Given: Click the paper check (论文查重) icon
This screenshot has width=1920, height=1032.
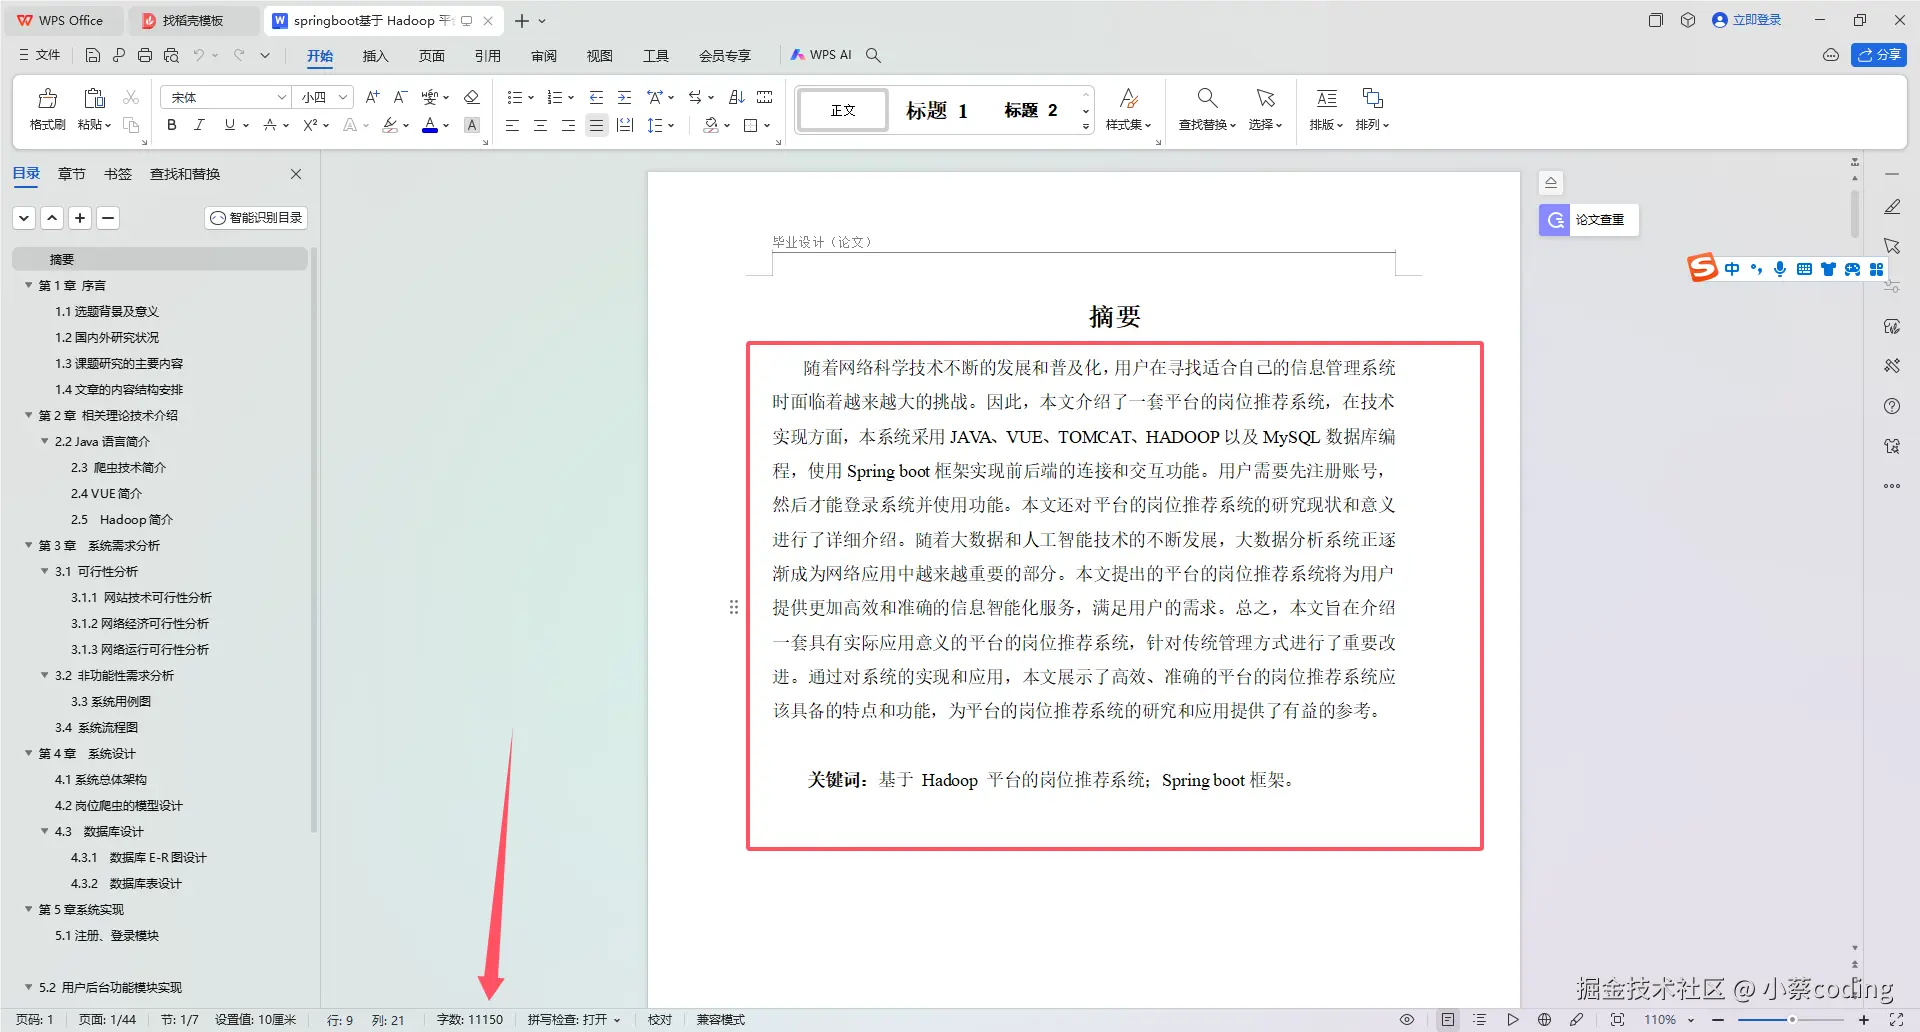Looking at the screenshot, I should coord(1555,220).
